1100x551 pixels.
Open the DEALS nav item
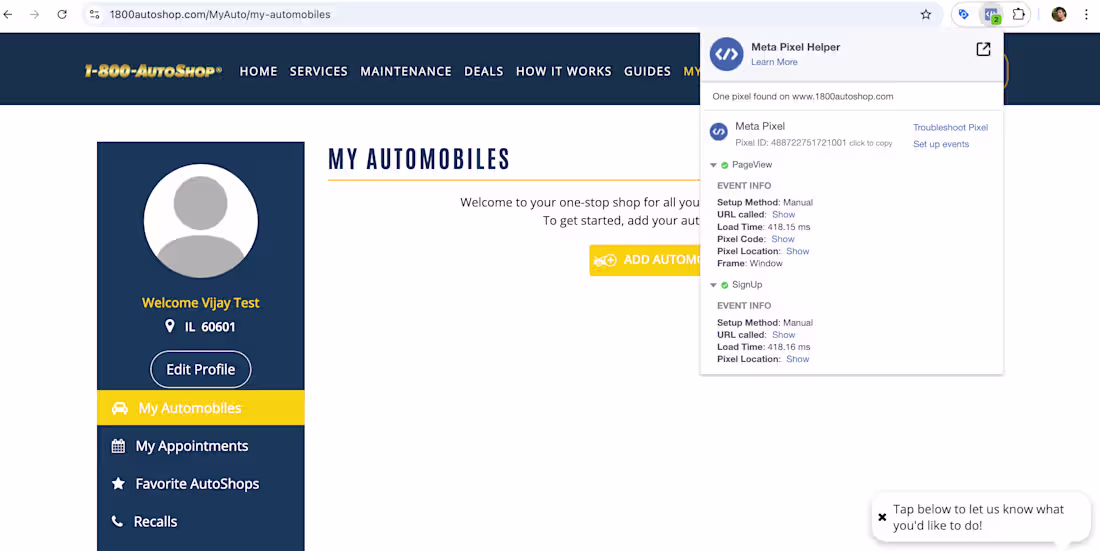483,71
